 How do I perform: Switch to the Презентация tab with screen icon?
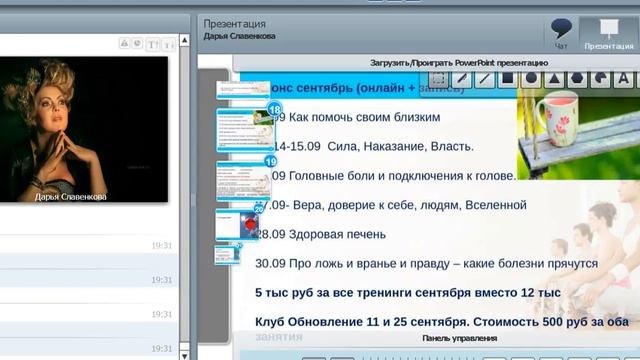pos(609,34)
